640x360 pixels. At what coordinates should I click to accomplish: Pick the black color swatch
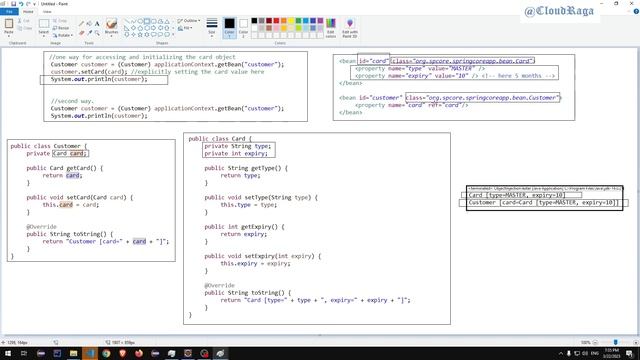[254, 21]
